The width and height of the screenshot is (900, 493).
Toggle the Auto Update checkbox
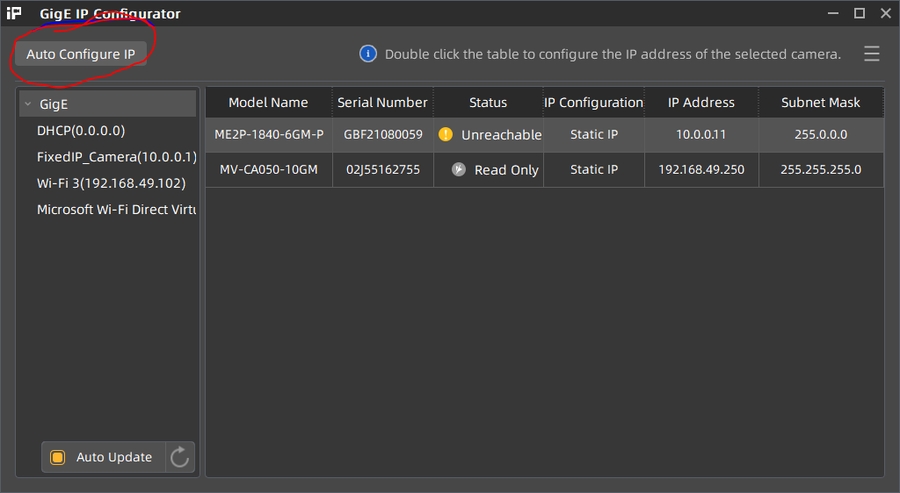[58, 457]
